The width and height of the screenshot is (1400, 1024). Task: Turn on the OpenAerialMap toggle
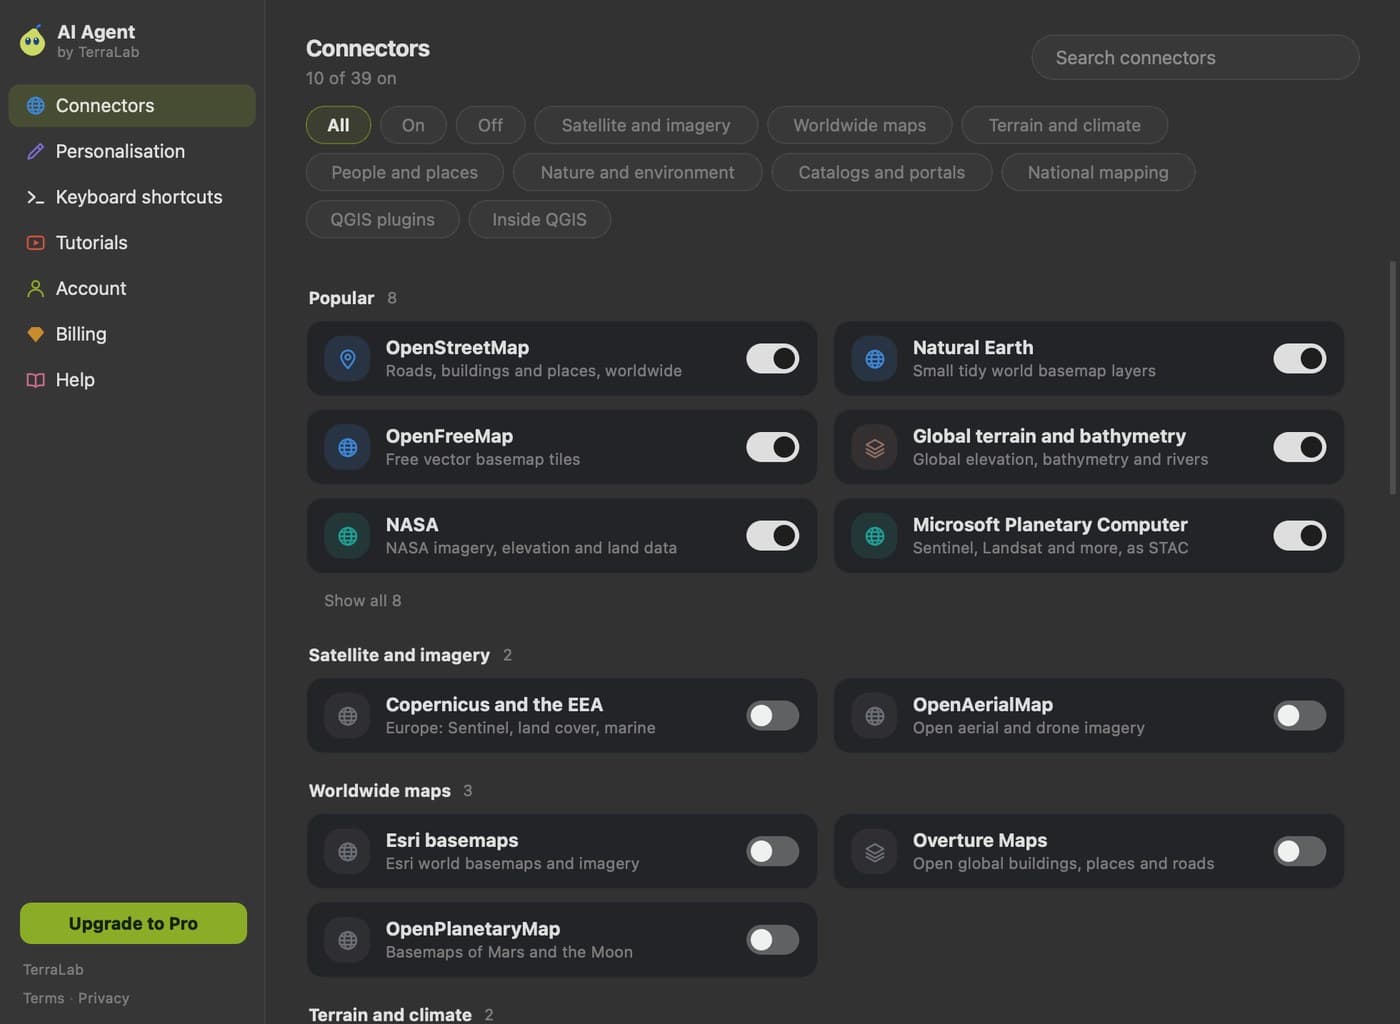1300,716
